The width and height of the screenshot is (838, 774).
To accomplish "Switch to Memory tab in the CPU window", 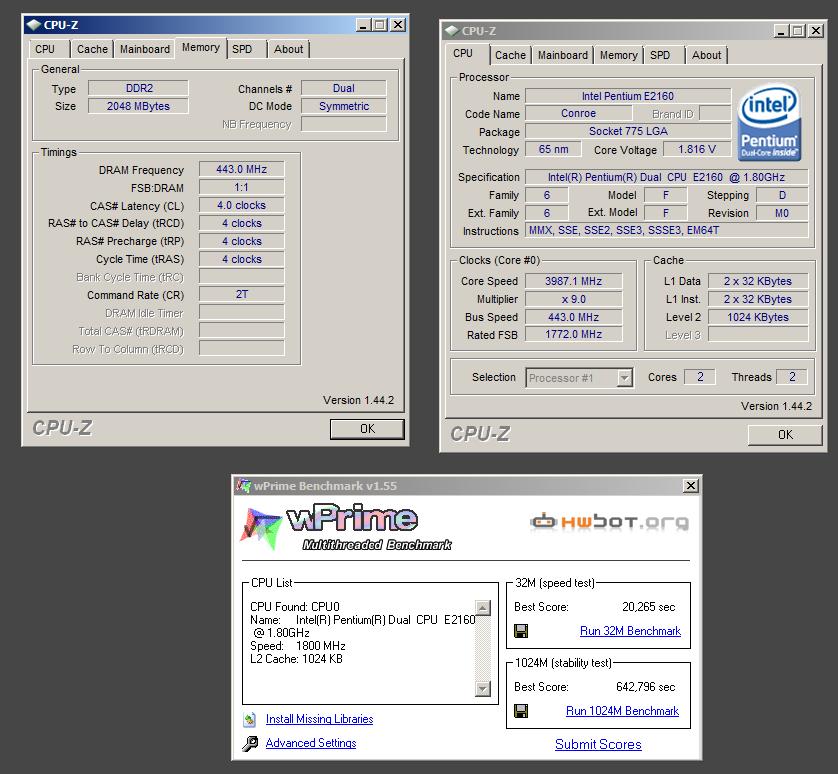I will [619, 55].
